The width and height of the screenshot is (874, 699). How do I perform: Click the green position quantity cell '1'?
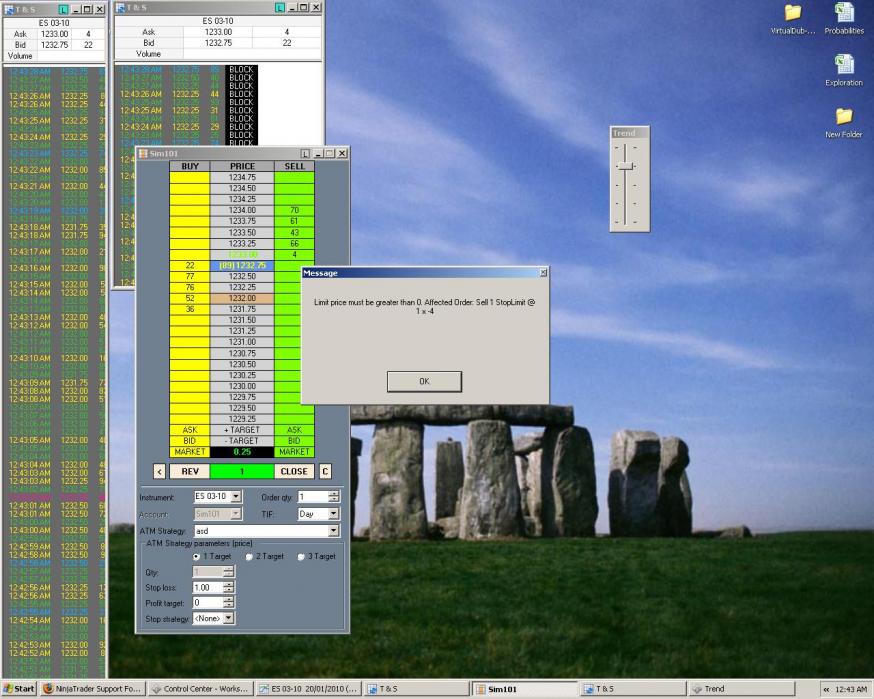click(x=242, y=471)
